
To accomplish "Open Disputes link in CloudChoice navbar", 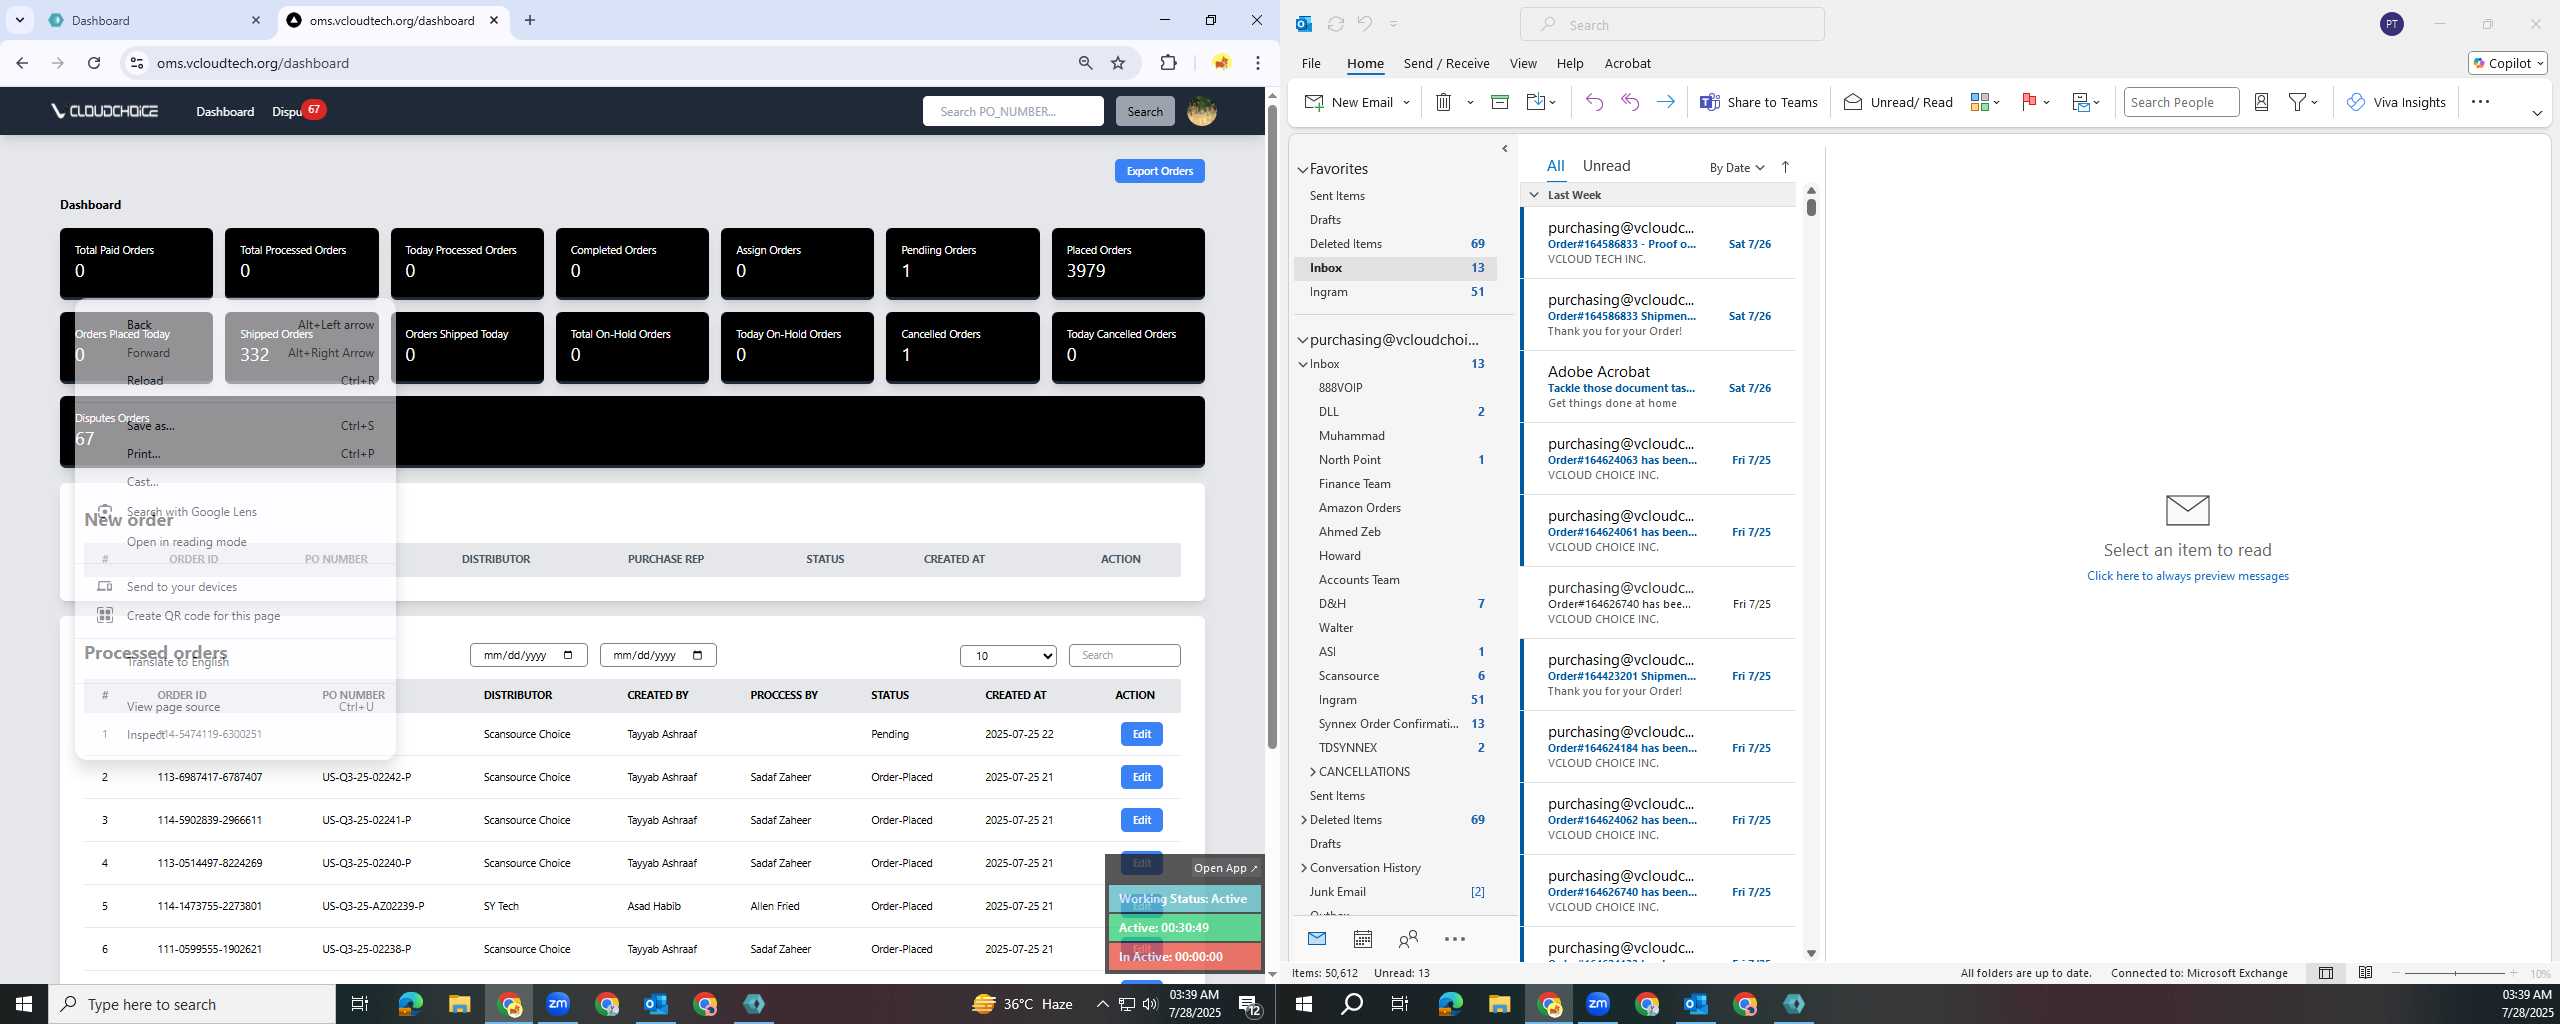I will tap(287, 111).
